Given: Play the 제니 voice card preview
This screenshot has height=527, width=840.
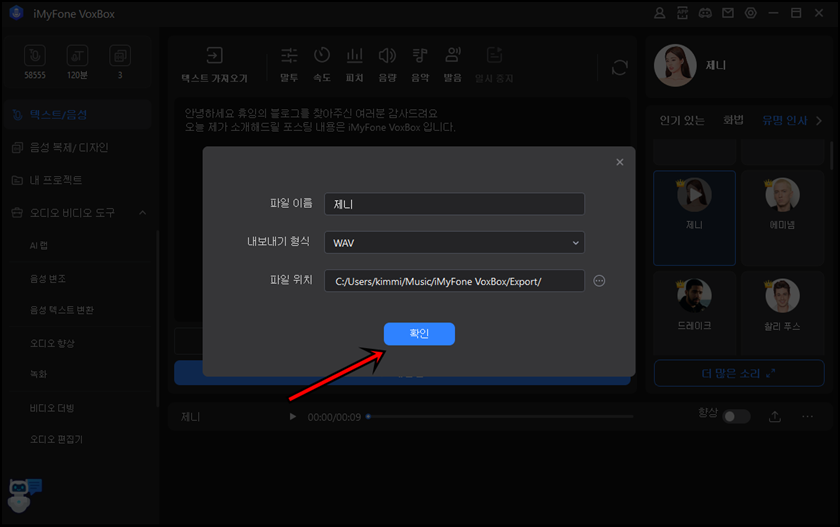Looking at the screenshot, I should [694, 195].
